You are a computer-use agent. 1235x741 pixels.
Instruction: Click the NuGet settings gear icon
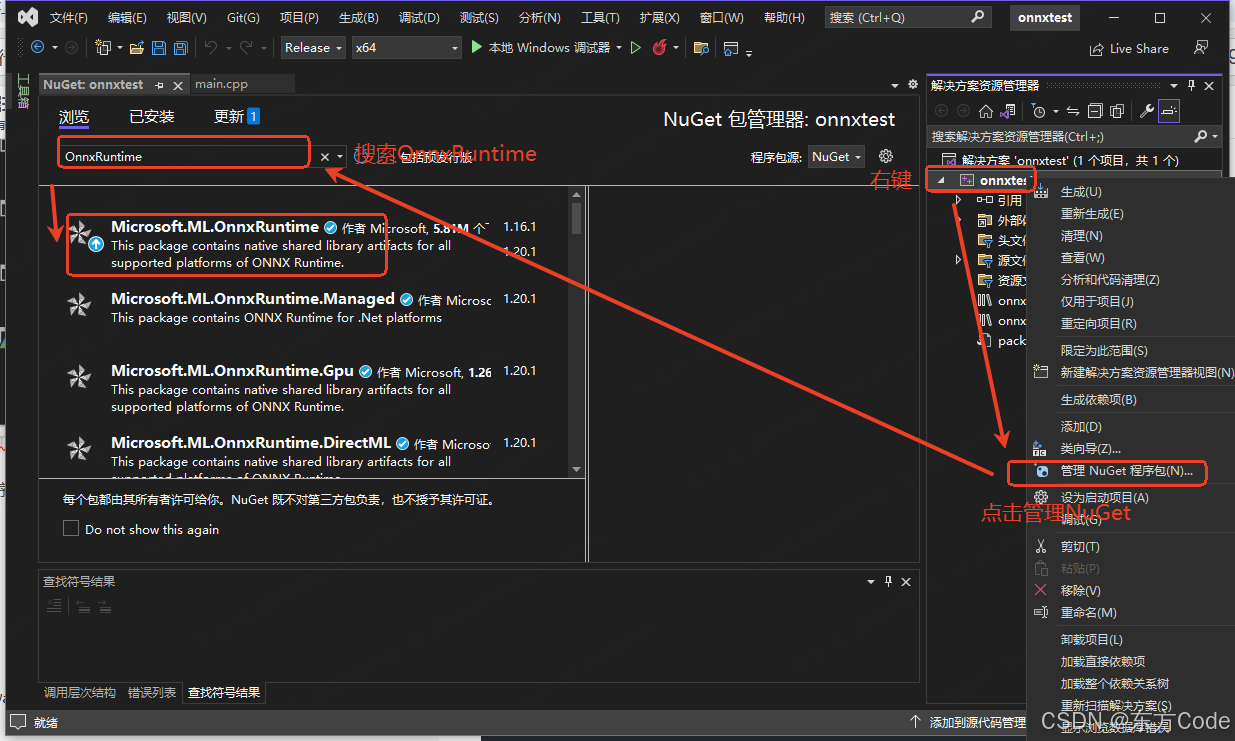(x=885, y=156)
